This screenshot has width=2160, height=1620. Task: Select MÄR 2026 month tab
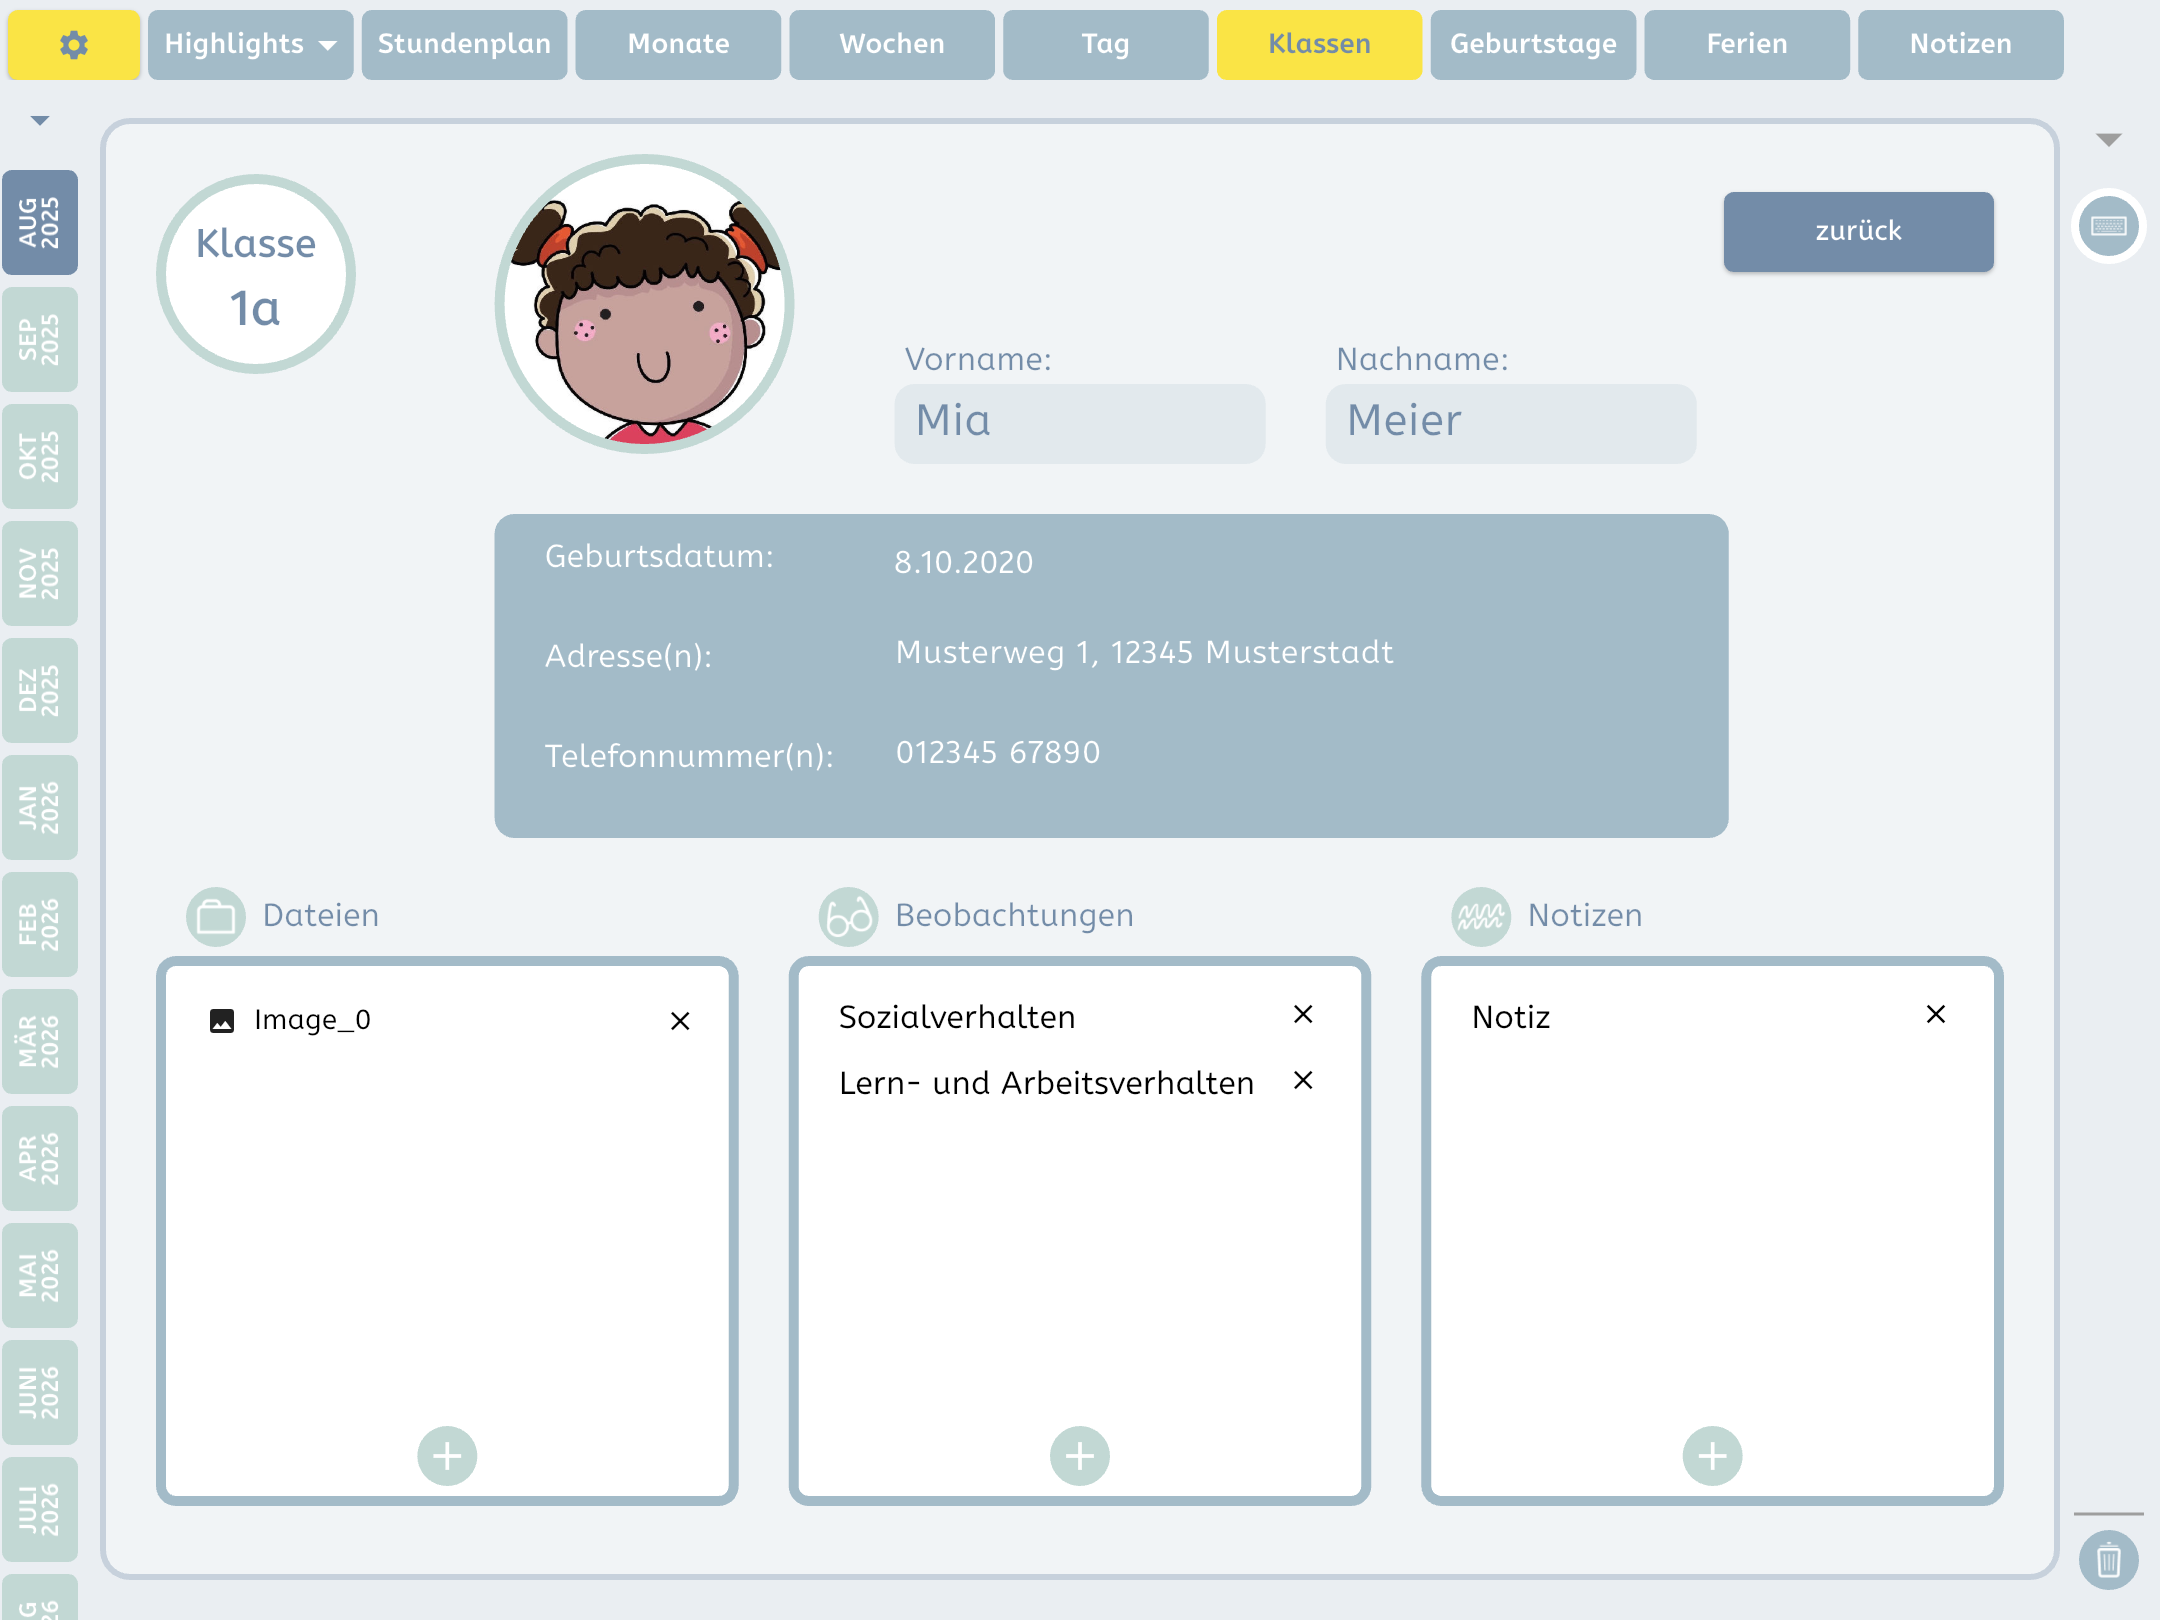click(40, 1041)
